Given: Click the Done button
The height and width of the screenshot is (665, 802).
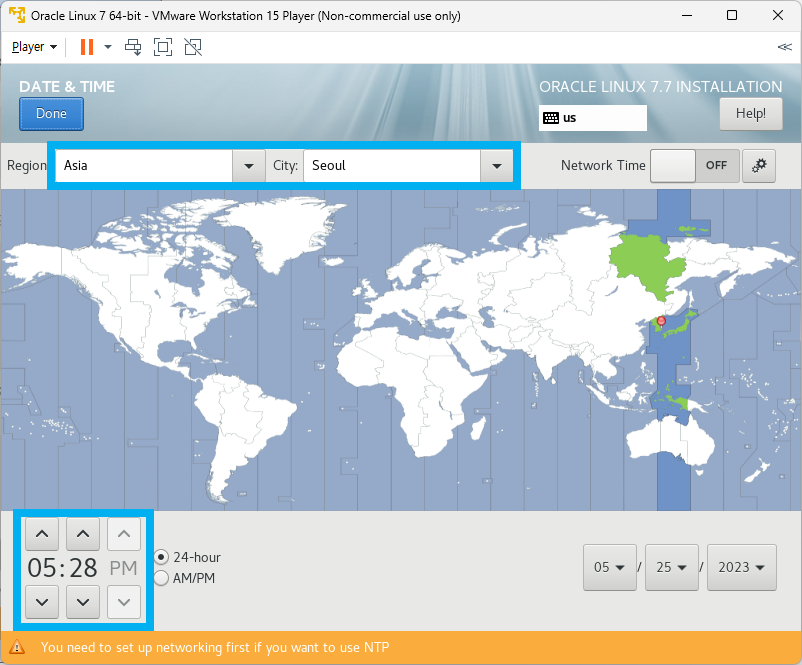Looking at the screenshot, I should [x=51, y=114].
